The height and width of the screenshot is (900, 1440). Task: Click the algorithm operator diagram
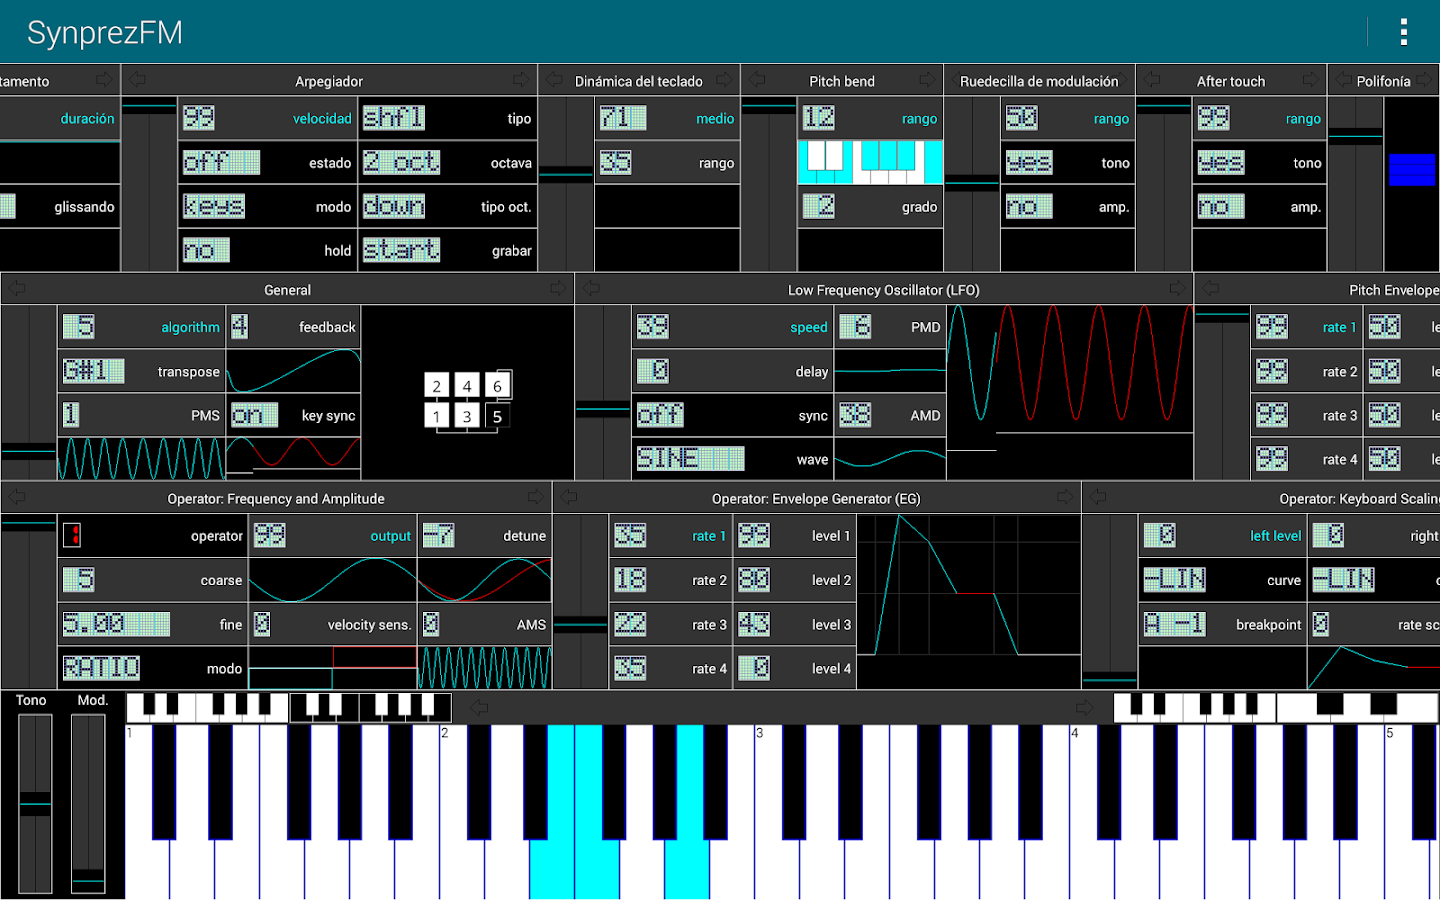[x=467, y=400]
